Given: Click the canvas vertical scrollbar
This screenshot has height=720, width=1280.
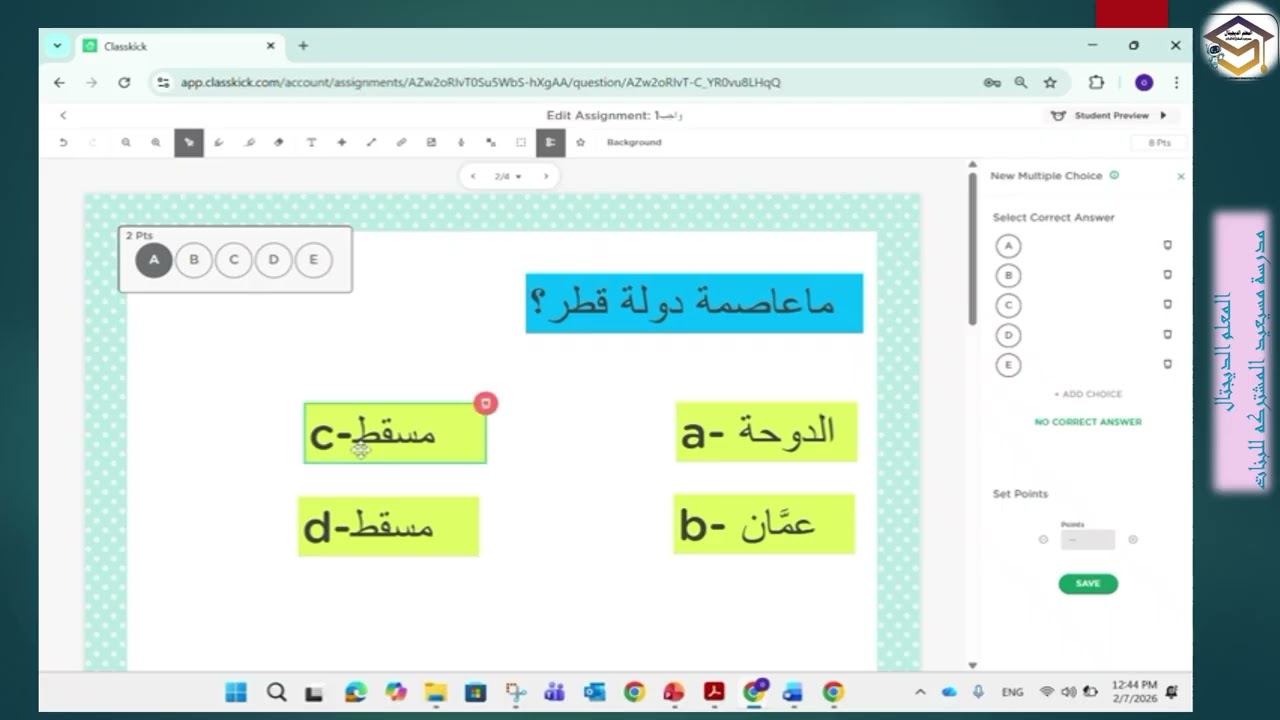Looking at the screenshot, I should [972, 250].
